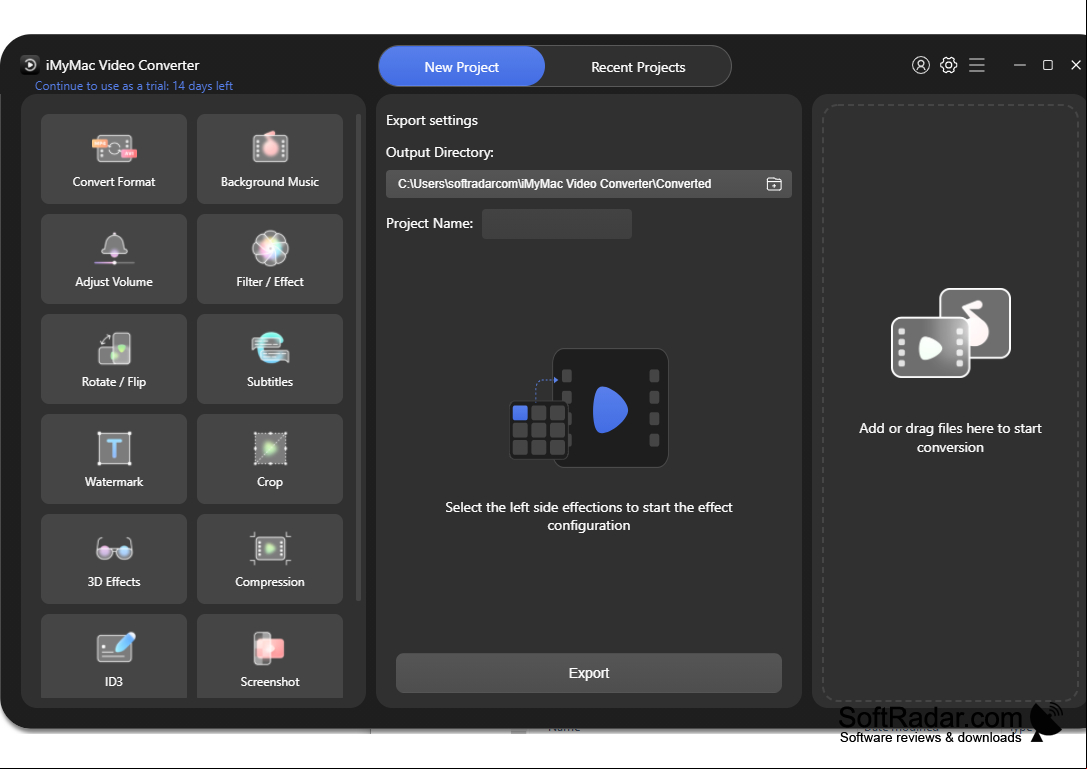Open the Watermark tool
The width and height of the screenshot is (1087, 769).
click(x=114, y=458)
